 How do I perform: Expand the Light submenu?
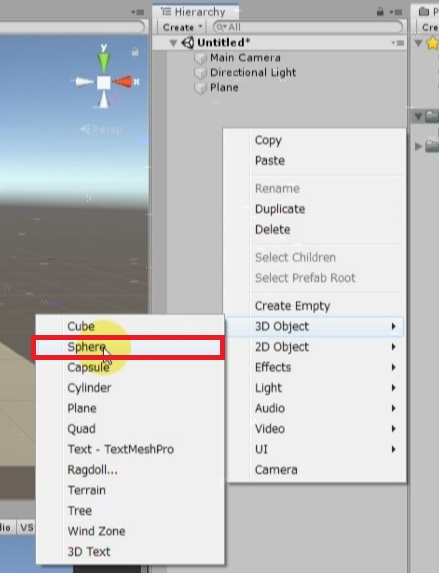click(315, 388)
